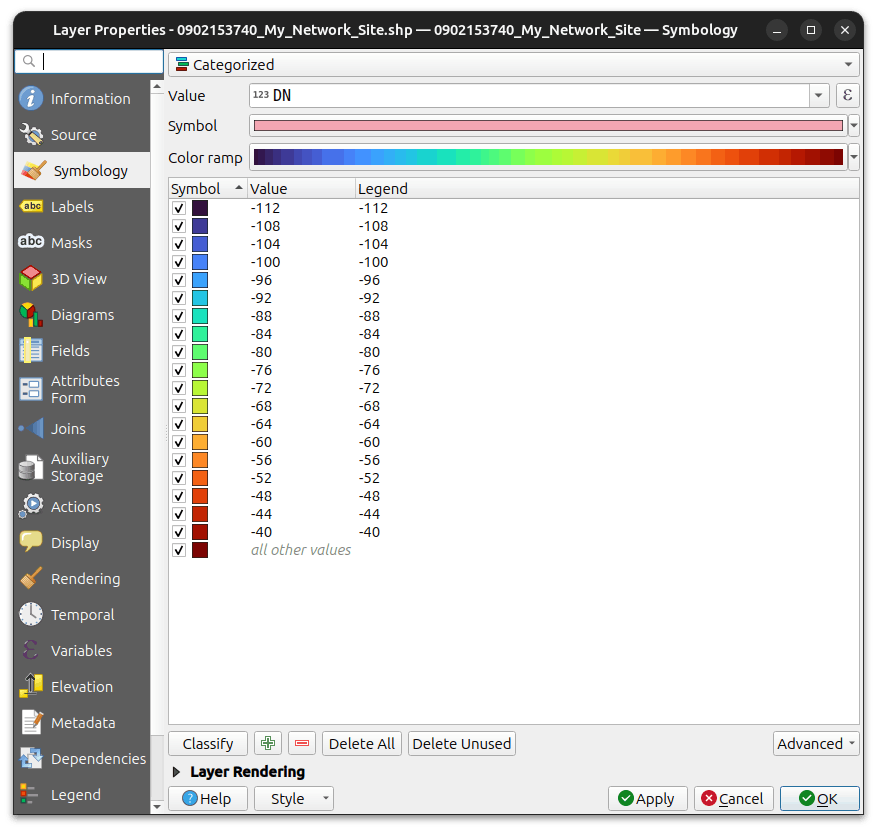The width and height of the screenshot is (877, 831).
Task: Click the Delete All button
Action: [x=362, y=743]
